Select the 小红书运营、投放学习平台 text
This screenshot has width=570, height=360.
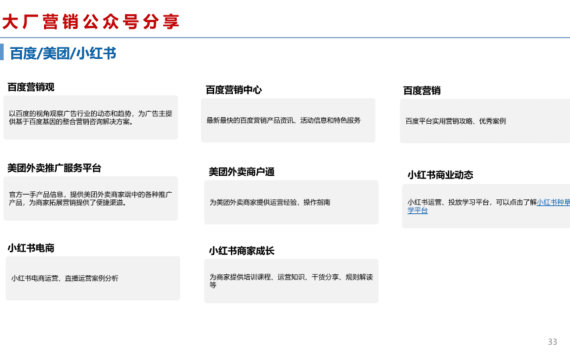449,202
